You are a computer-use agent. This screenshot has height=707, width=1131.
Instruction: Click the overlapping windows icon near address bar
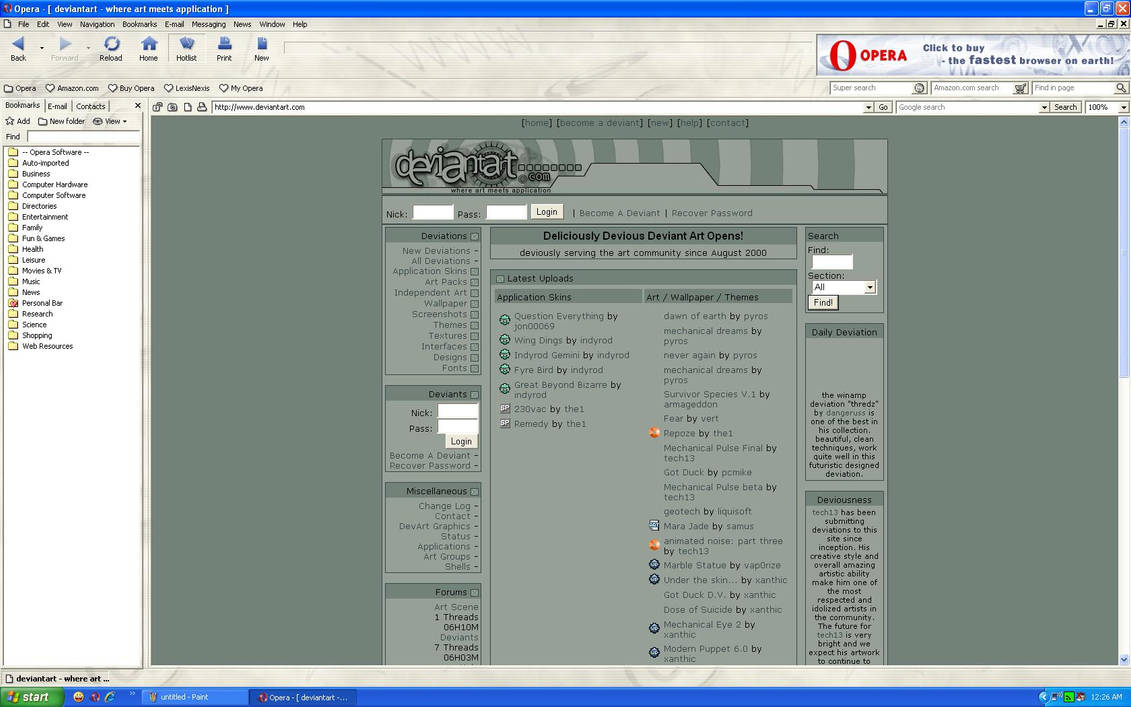(157, 107)
